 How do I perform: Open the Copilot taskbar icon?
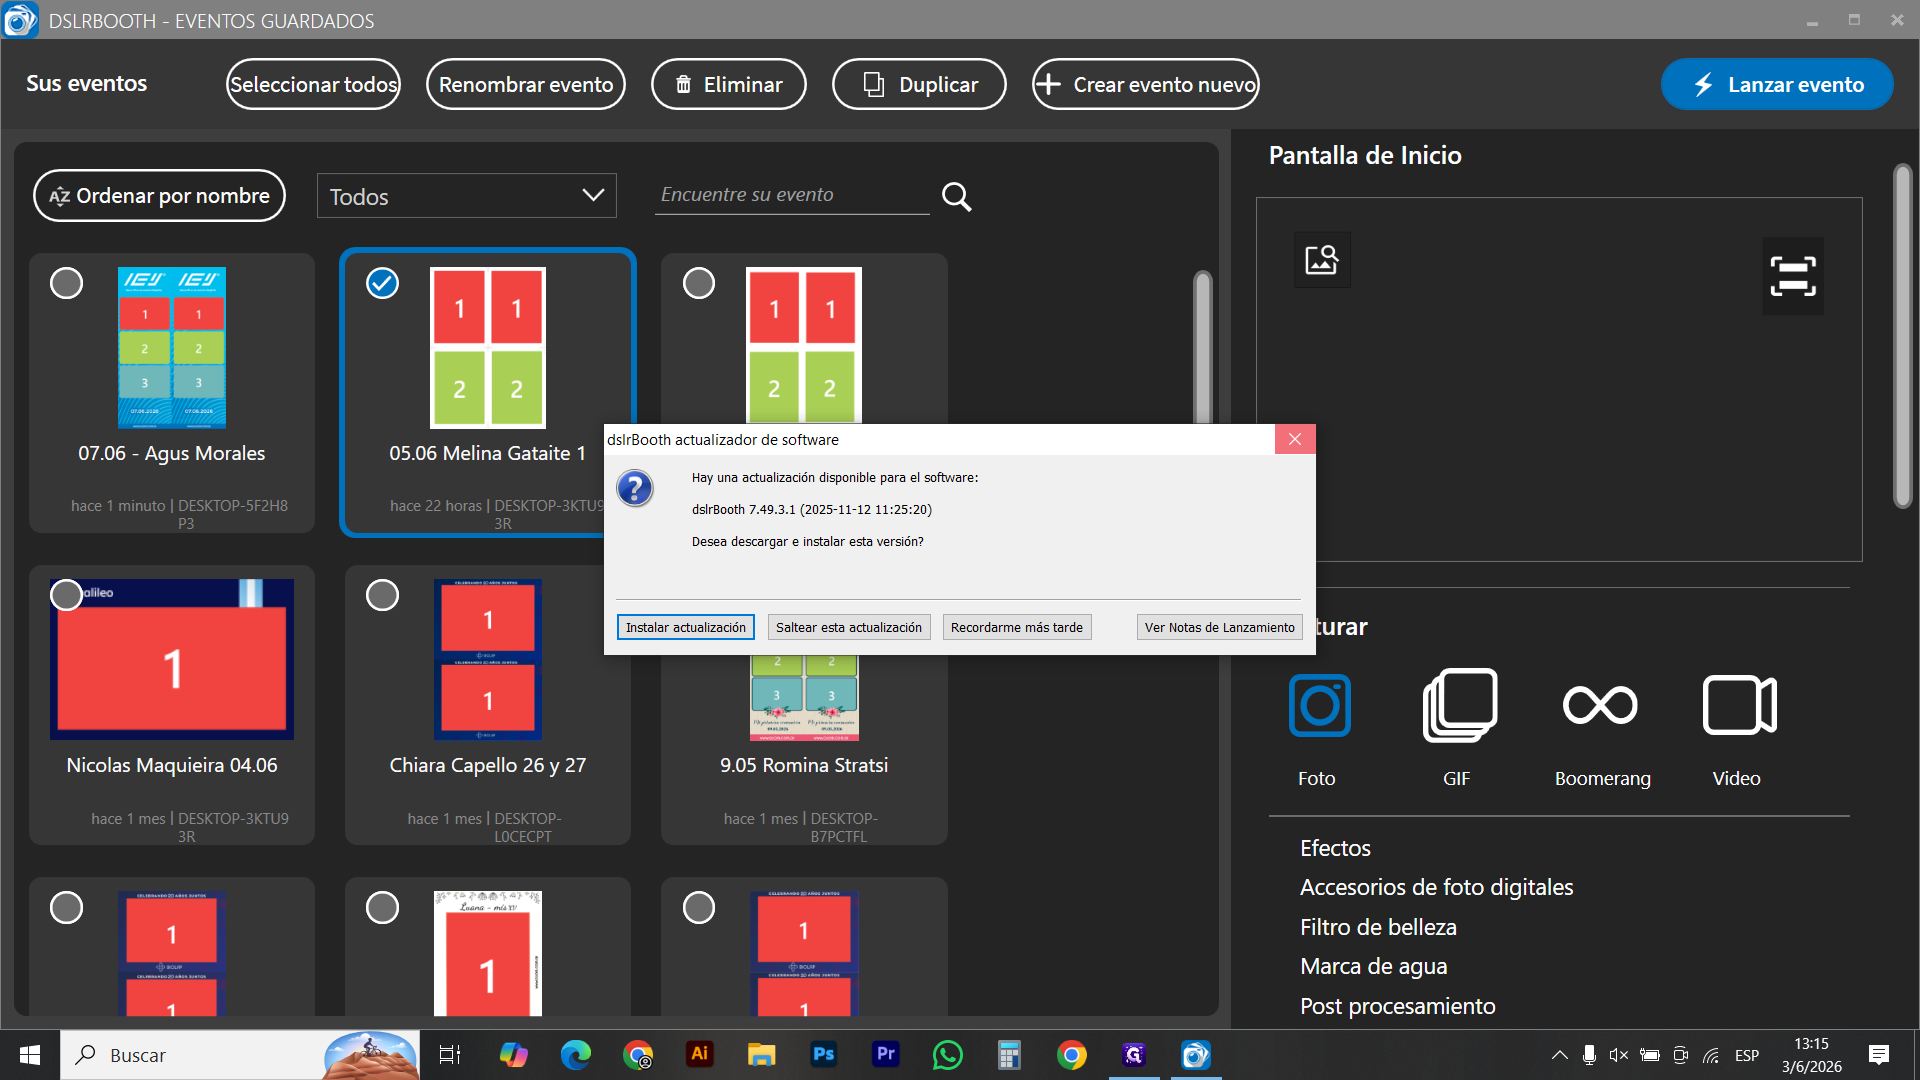coord(514,1055)
